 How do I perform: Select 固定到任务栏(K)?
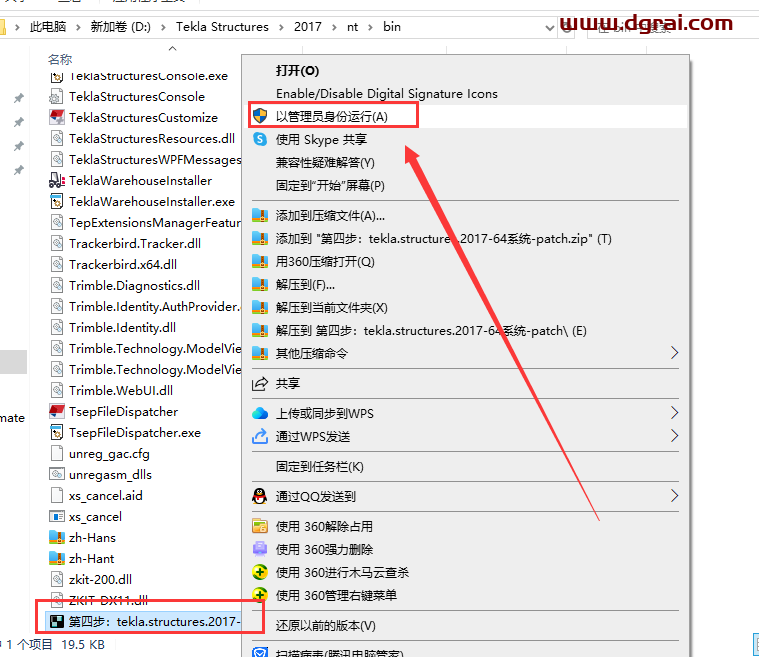(319, 467)
